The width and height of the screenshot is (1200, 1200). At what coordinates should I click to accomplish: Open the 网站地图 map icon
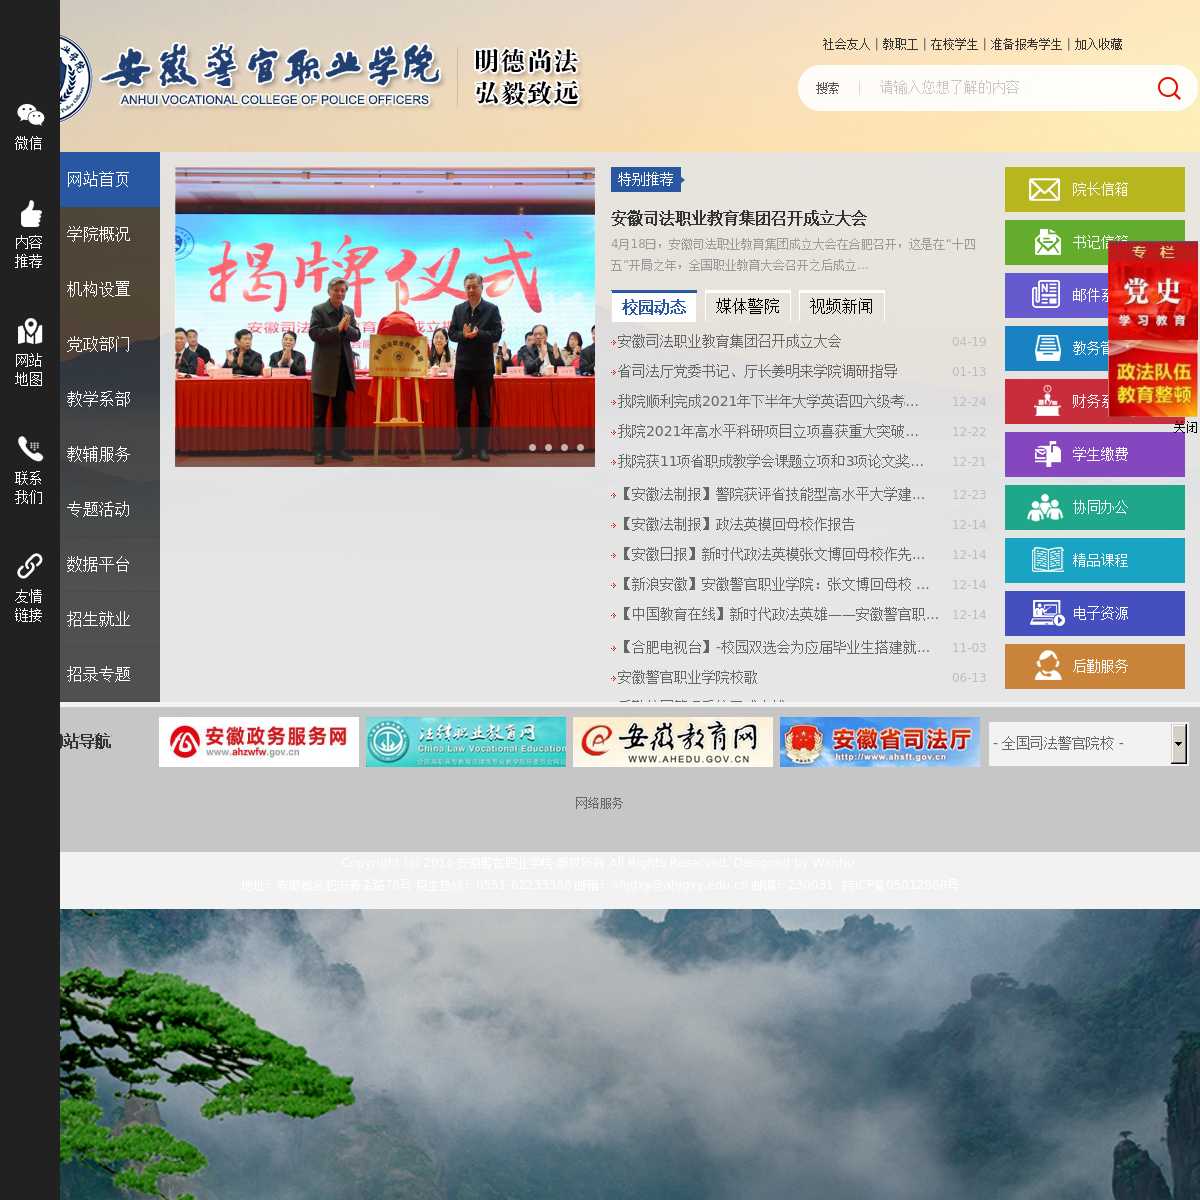29,332
